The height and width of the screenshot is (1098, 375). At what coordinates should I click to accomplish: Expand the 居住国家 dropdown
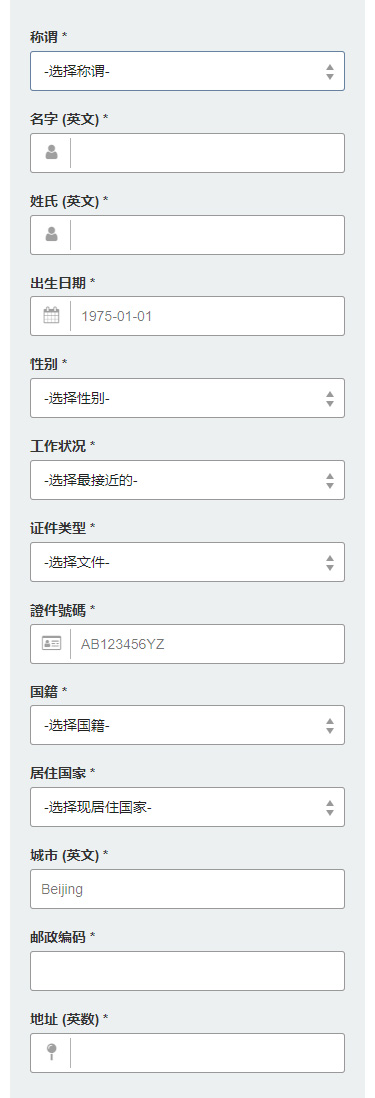point(188,807)
